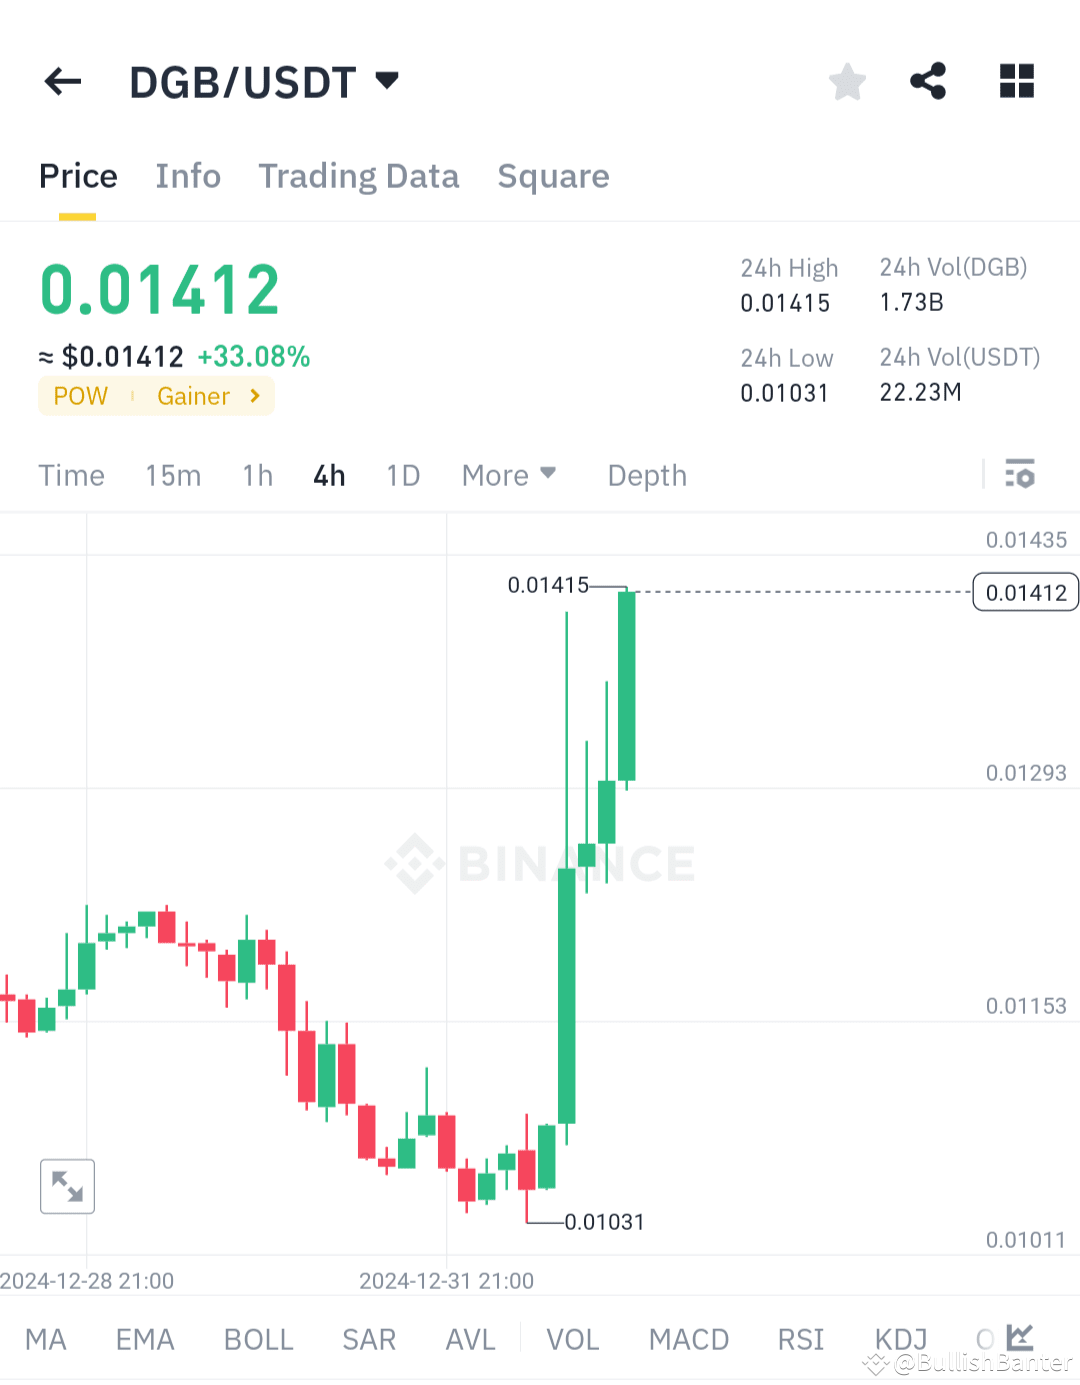
Task: Tap the back arrow to exit chart
Action: coord(62,81)
